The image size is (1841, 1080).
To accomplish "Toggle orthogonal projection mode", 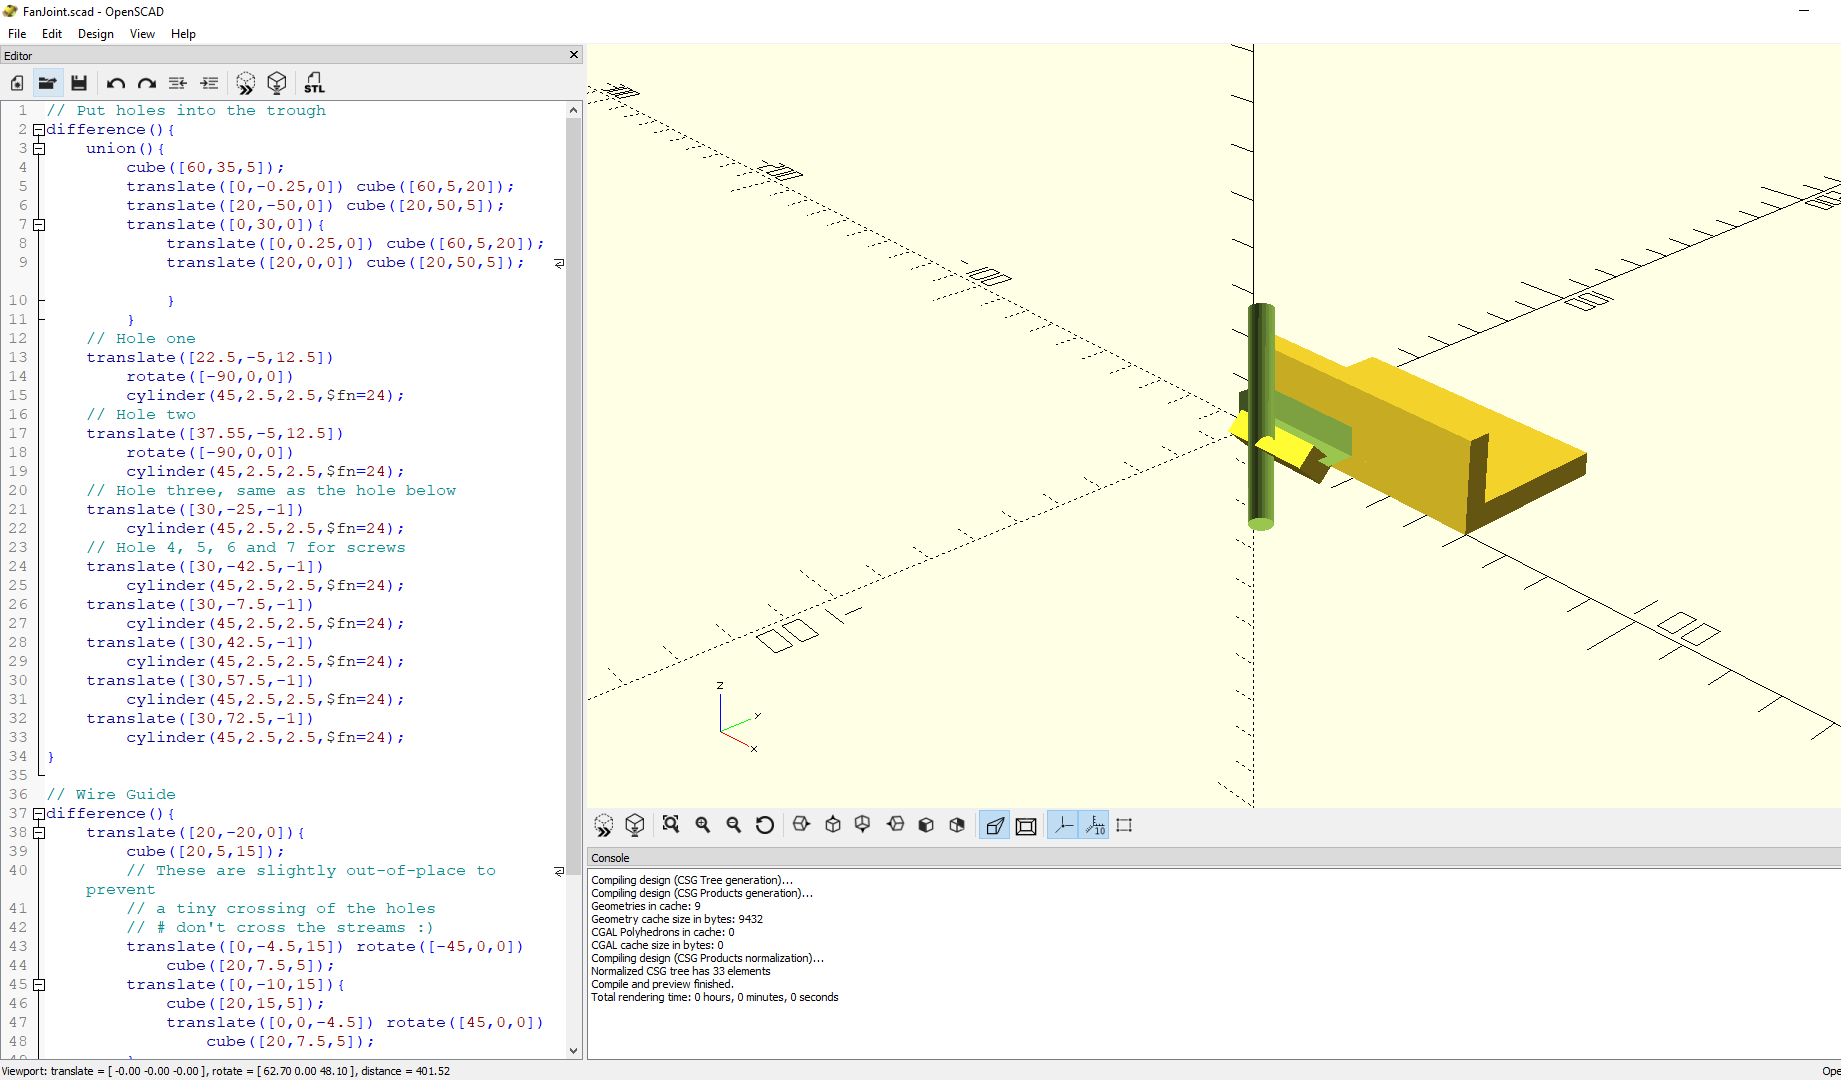I will click(1026, 825).
